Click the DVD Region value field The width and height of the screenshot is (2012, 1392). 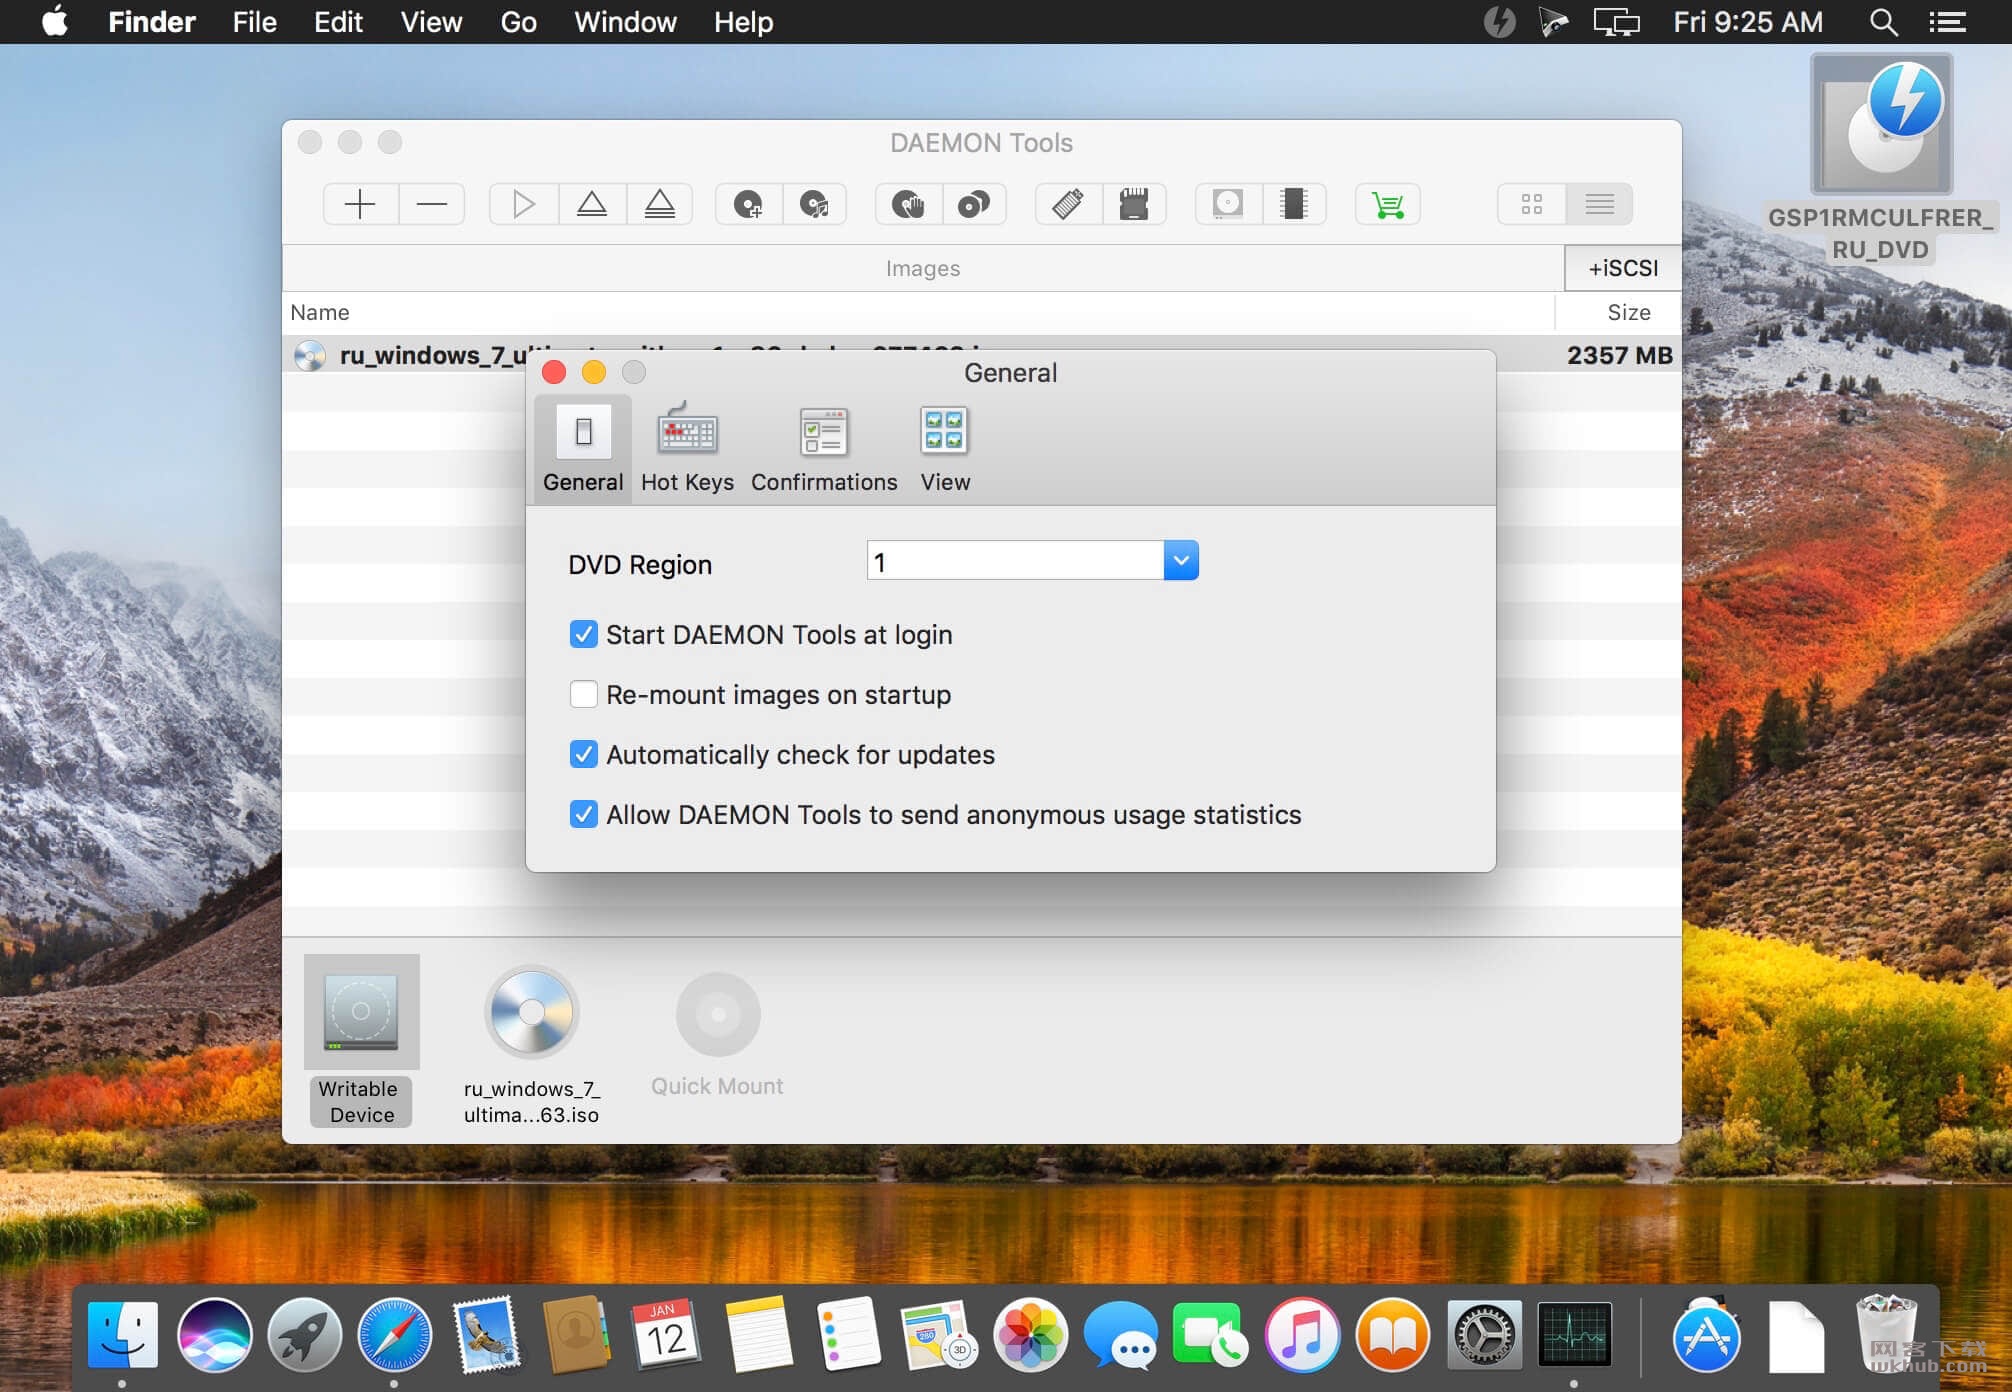[1015, 561]
